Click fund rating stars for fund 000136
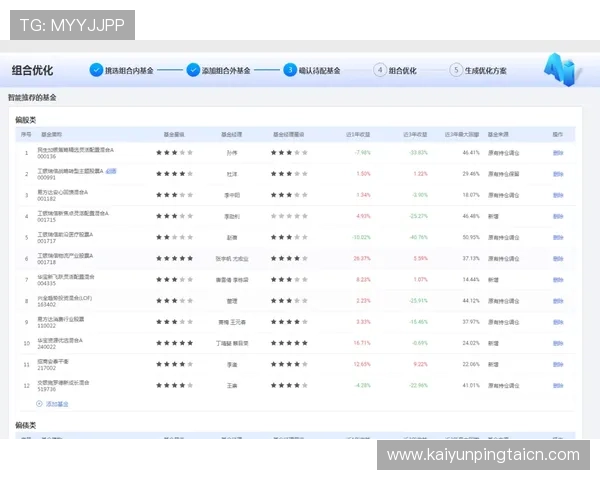This screenshot has width=600, height=480. click(x=174, y=152)
